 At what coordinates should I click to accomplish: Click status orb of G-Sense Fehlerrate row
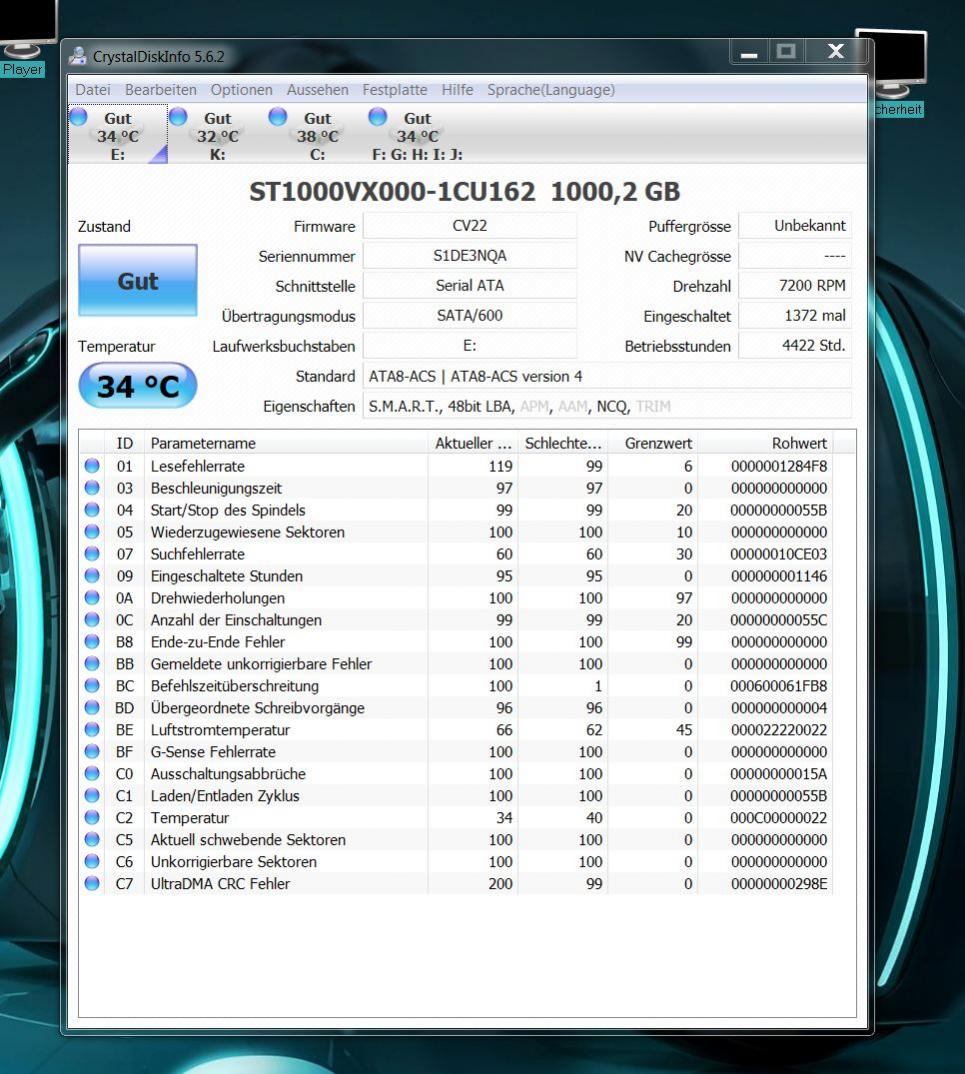(x=92, y=751)
